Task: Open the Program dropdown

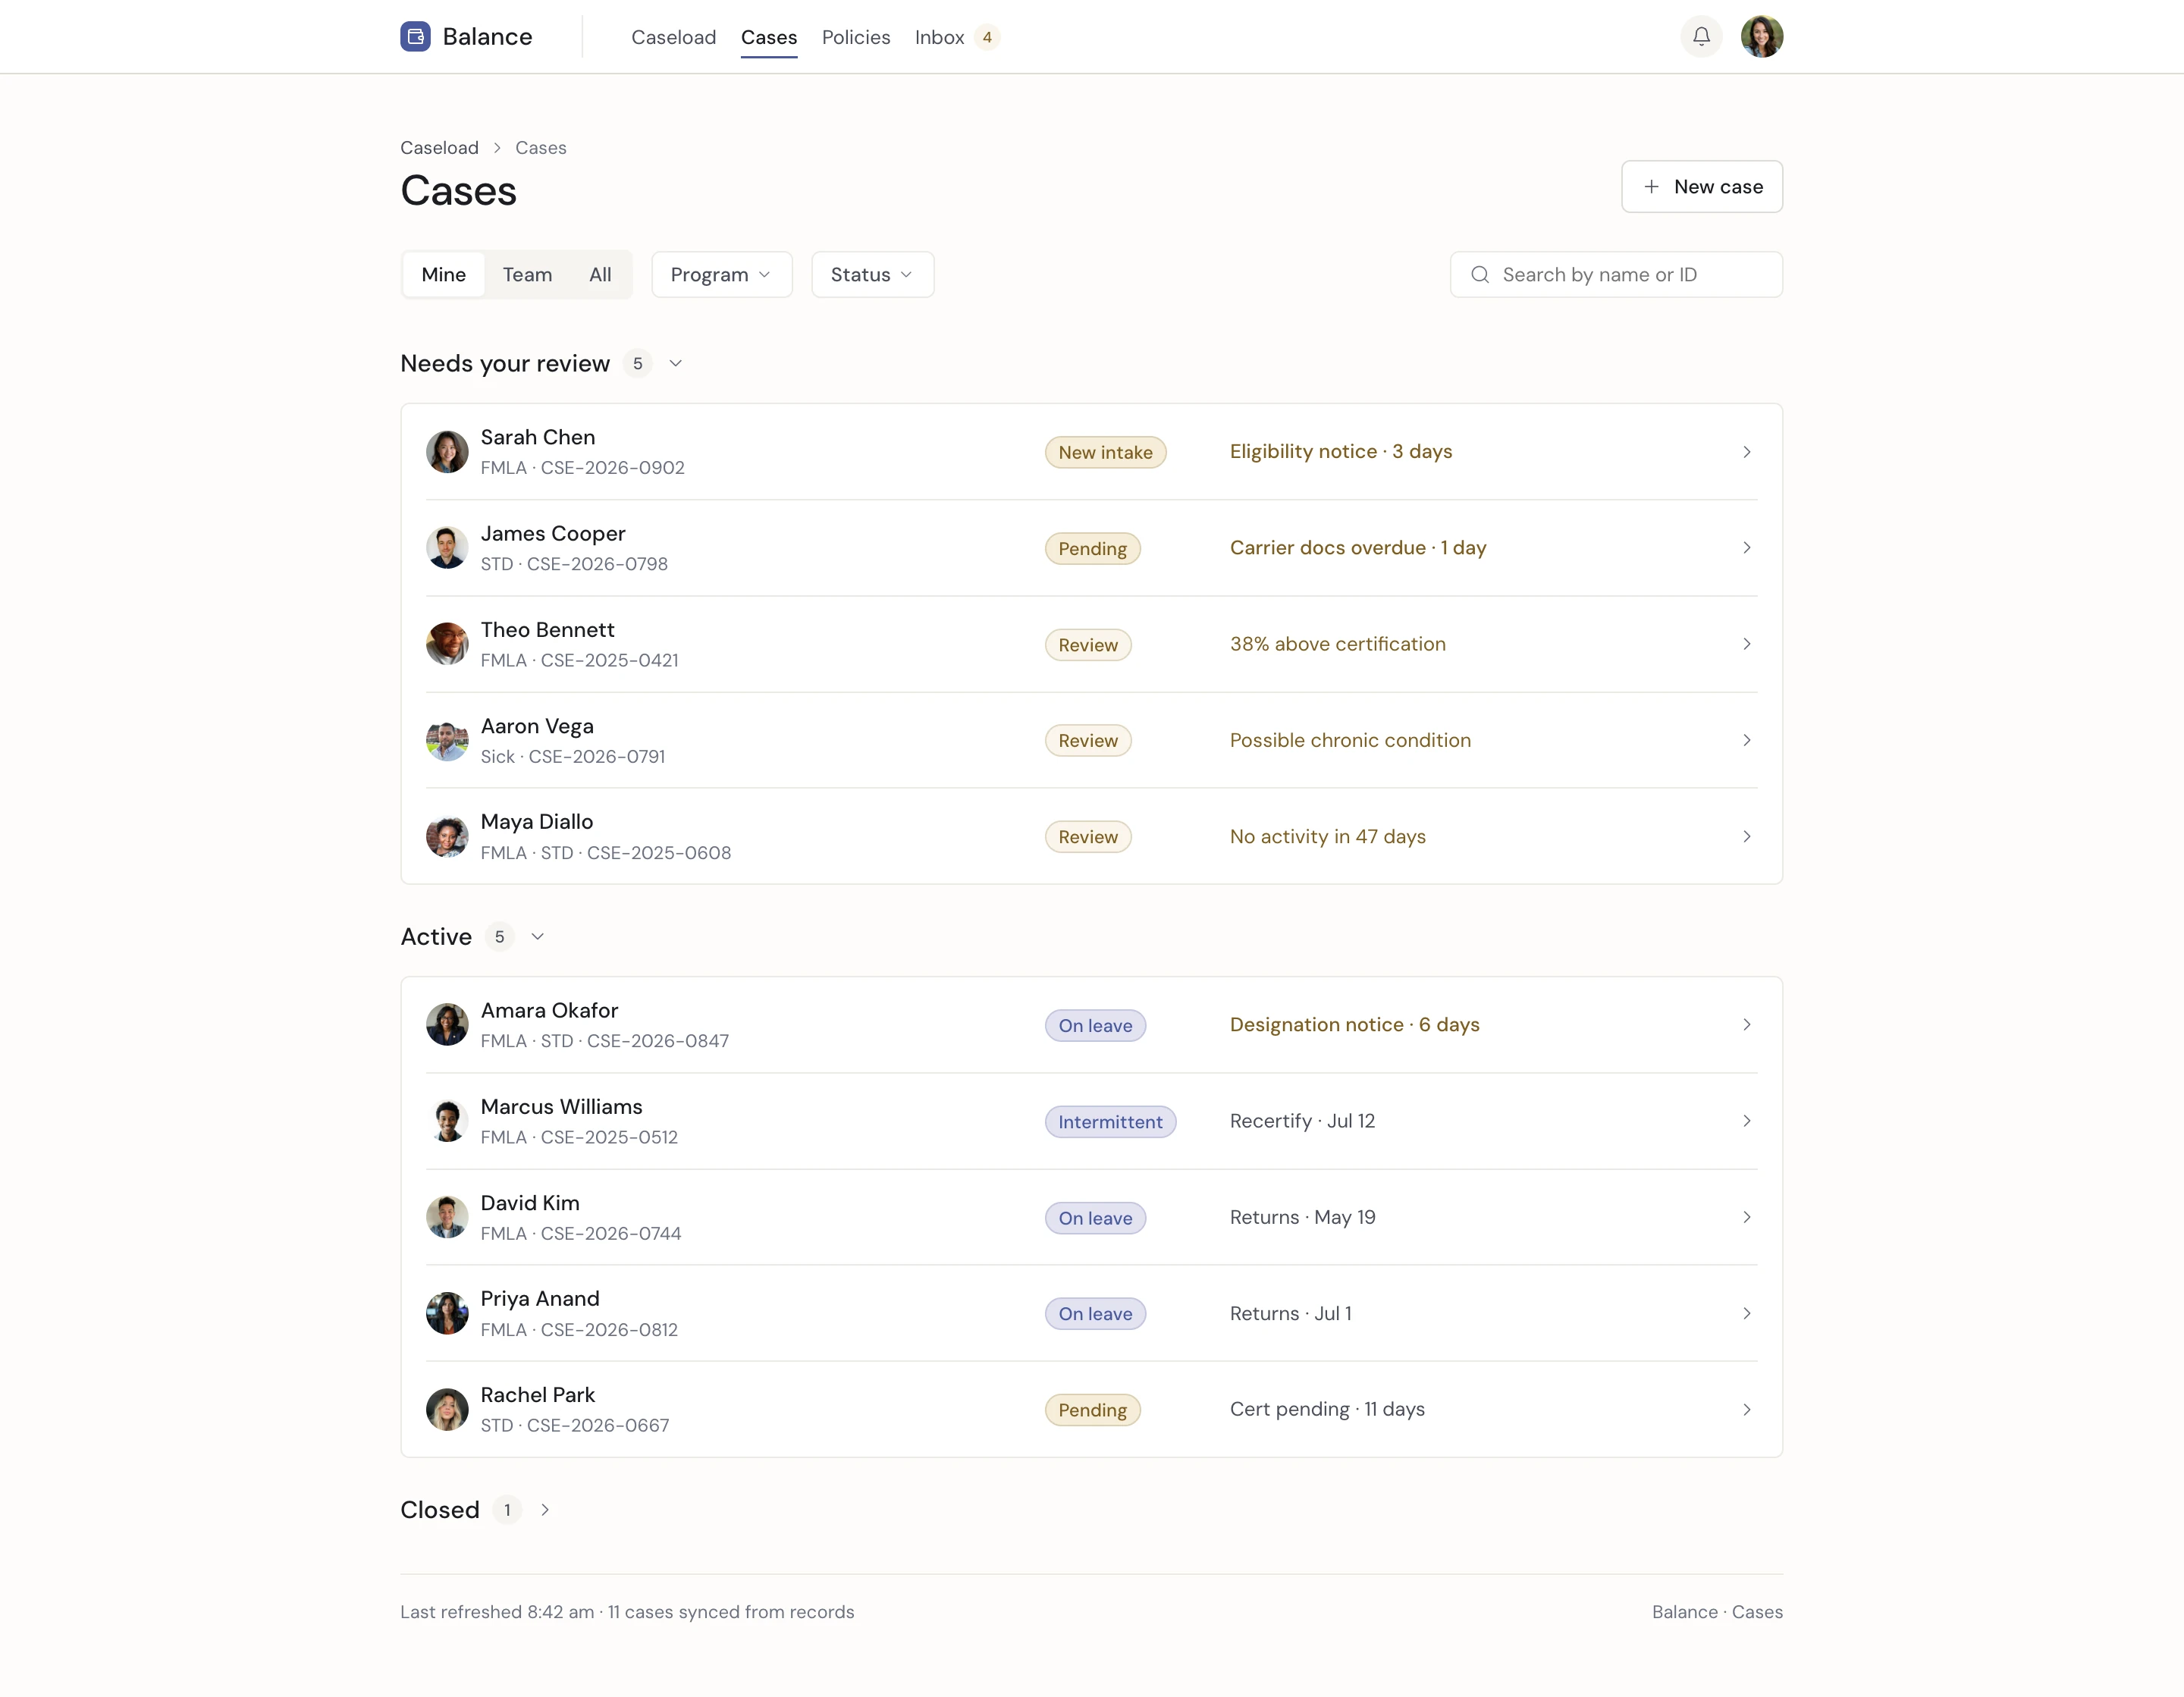Action: (721, 274)
